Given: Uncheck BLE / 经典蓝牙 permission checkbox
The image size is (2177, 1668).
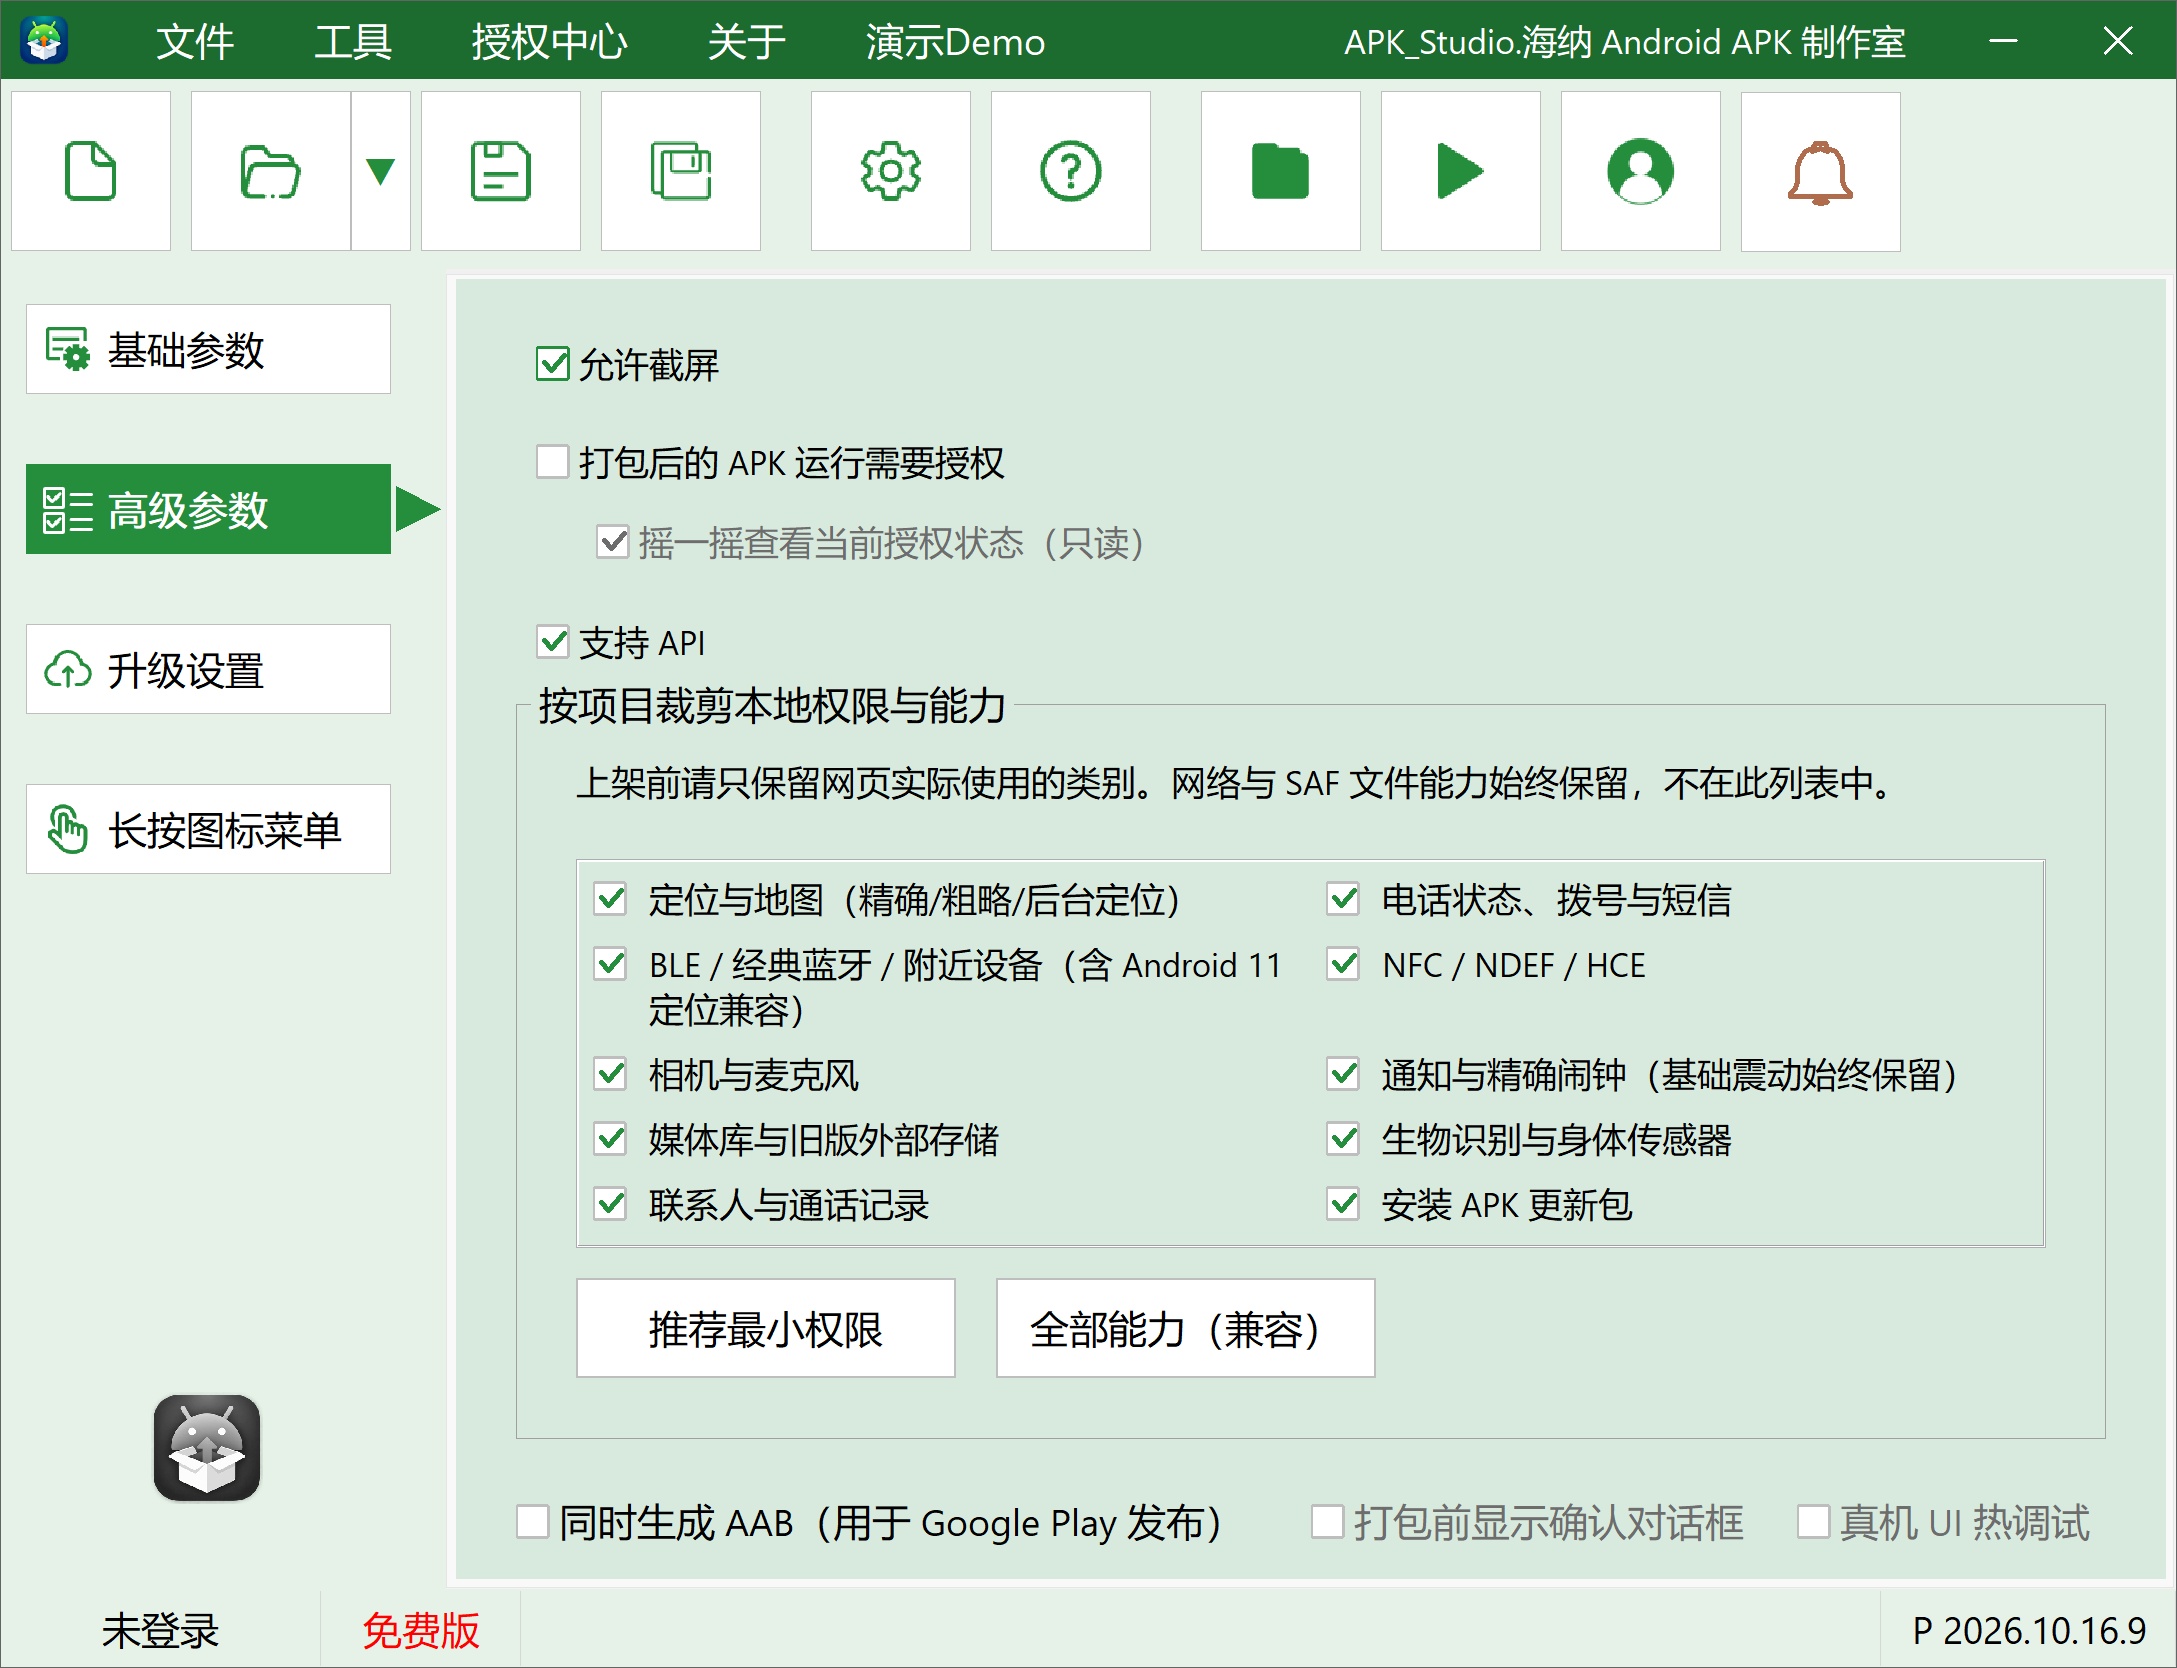Looking at the screenshot, I should coord(610,964).
